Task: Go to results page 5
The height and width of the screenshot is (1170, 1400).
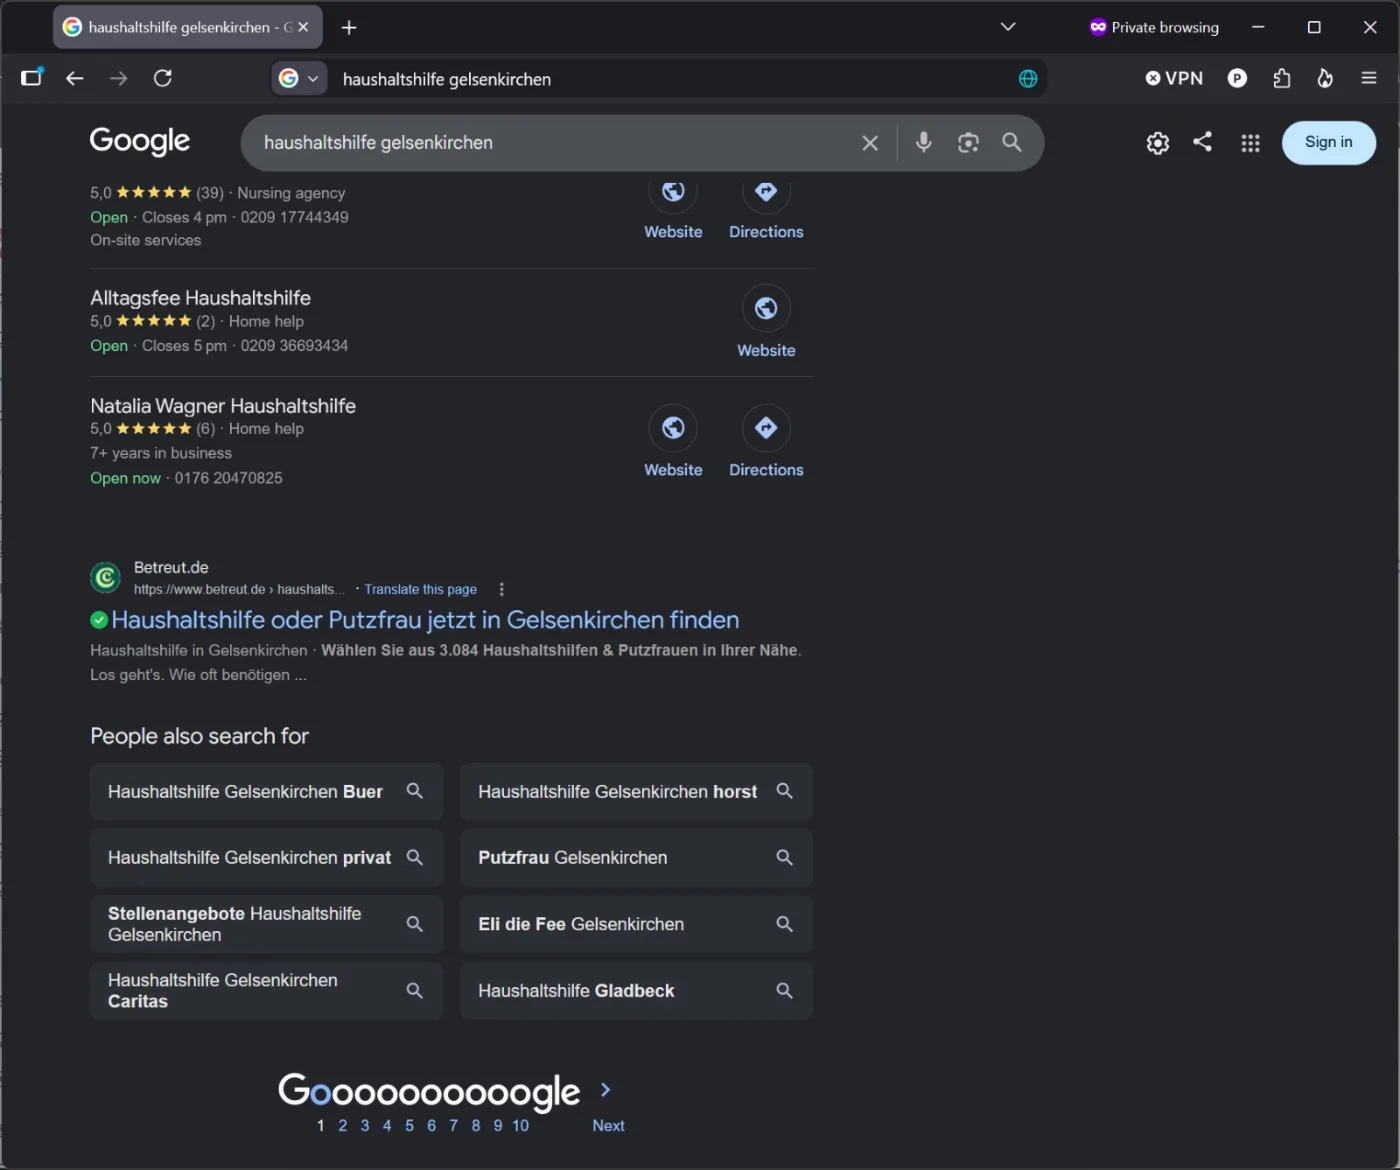Action: click(409, 1126)
